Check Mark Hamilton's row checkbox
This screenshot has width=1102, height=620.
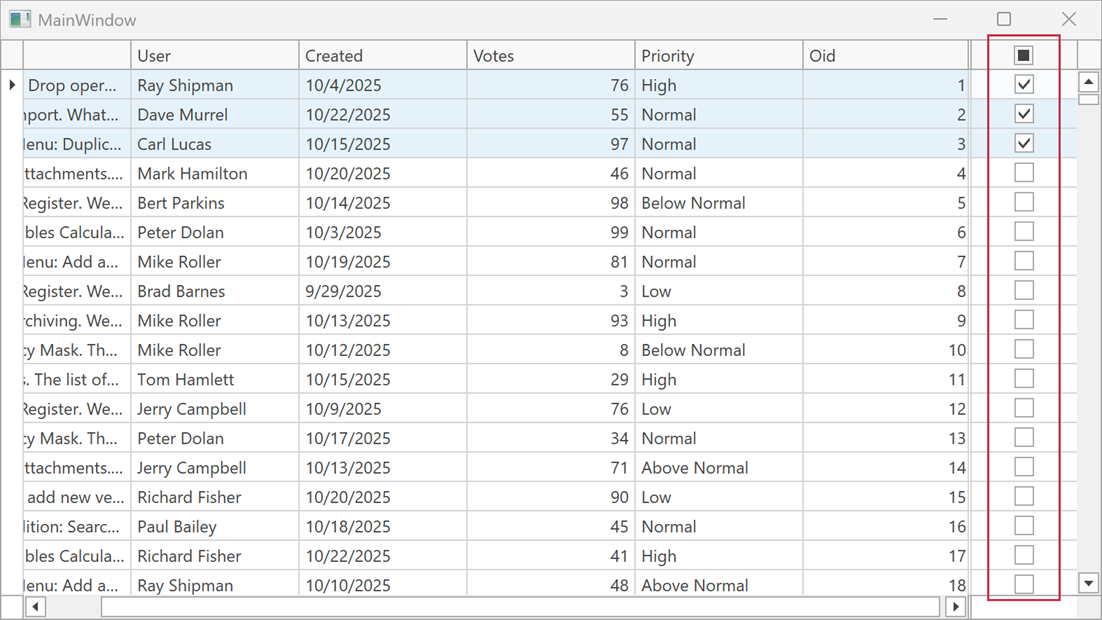1023,172
